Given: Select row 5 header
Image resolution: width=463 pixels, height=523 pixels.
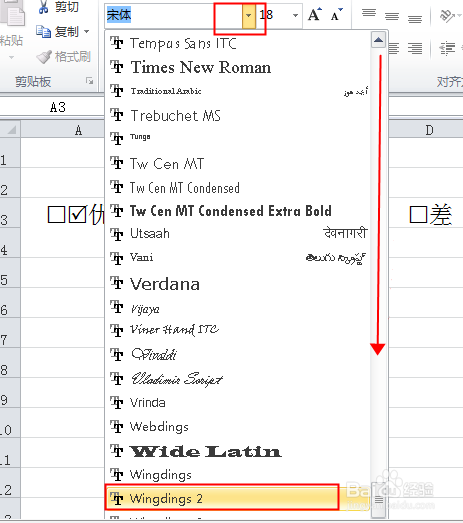Looking at the screenshot, I should (x=10, y=273).
